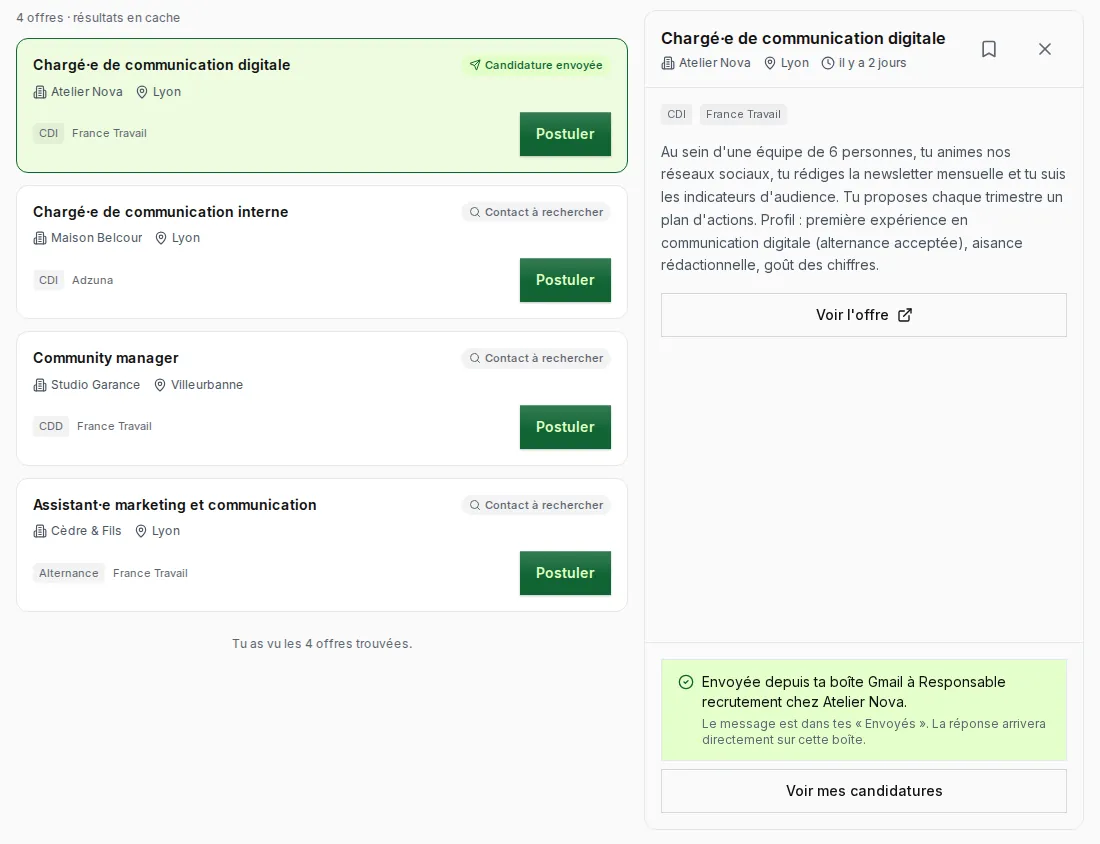Click the clock icon beside il y a 2 jours
1100x844 pixels.
coord(828,63)
